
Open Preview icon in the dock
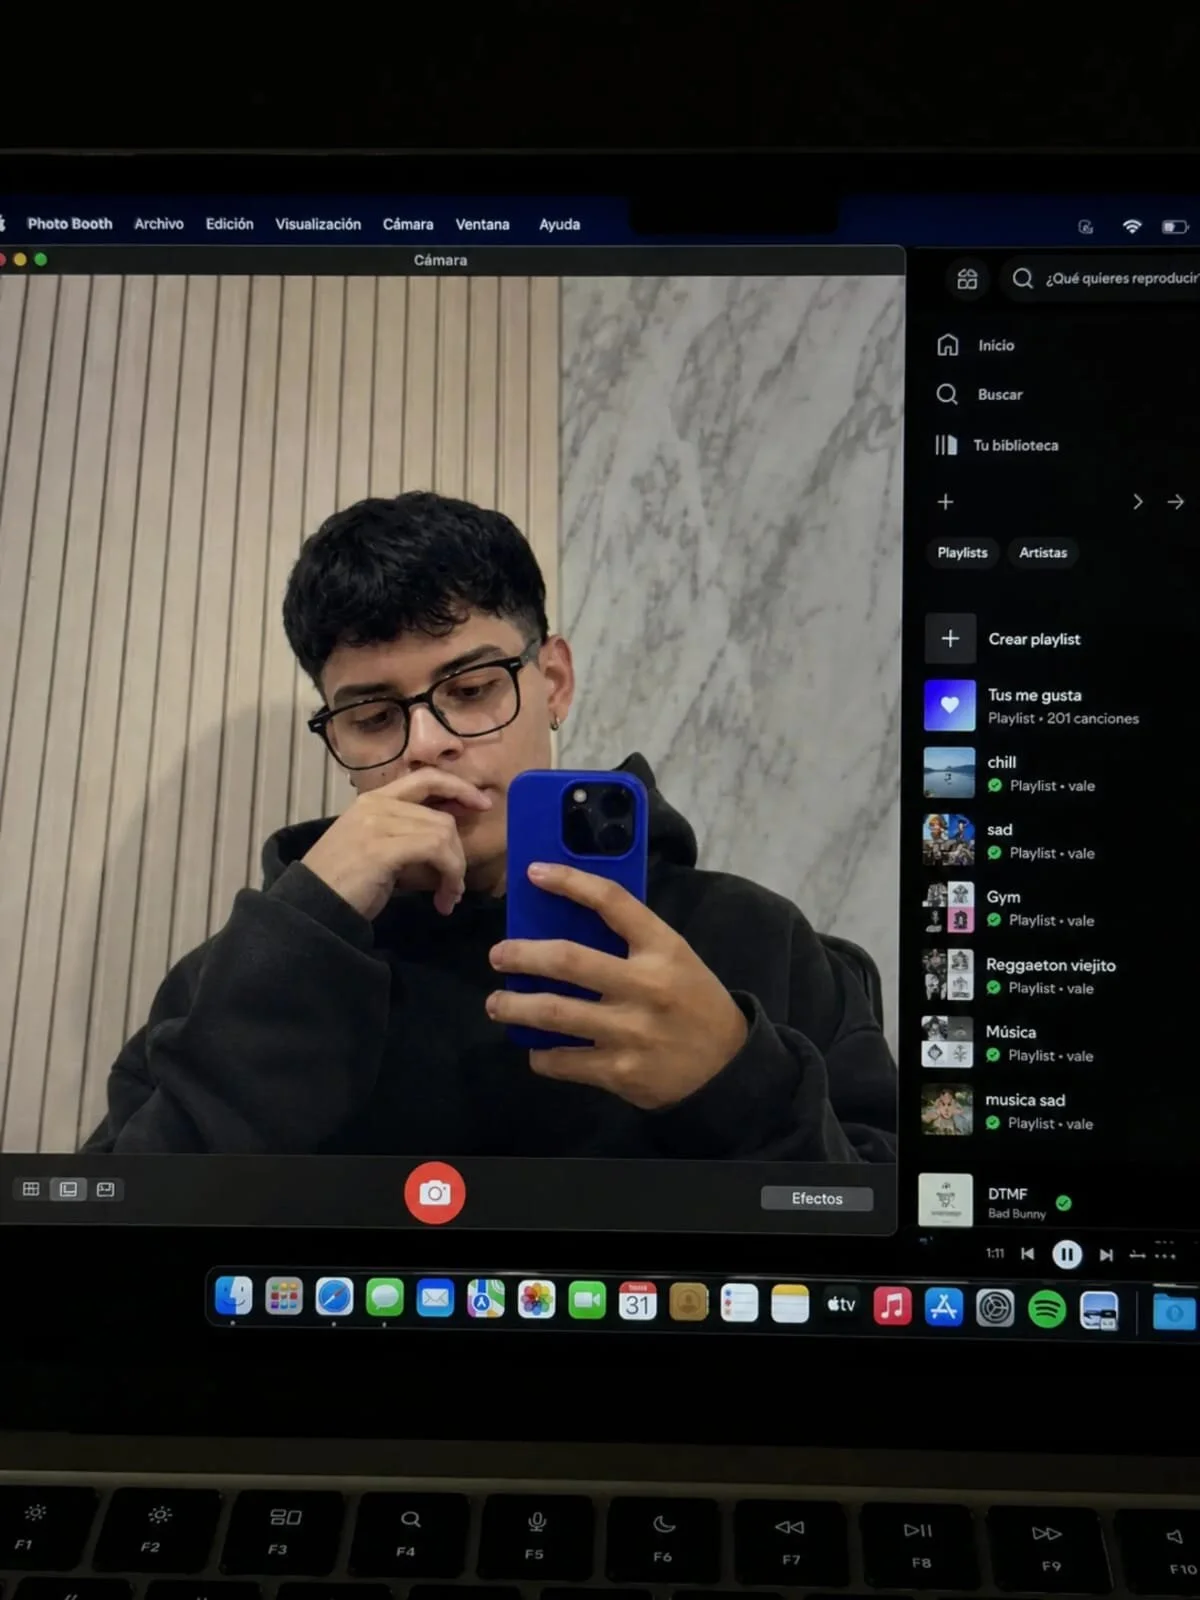tap(1099, 1310)
